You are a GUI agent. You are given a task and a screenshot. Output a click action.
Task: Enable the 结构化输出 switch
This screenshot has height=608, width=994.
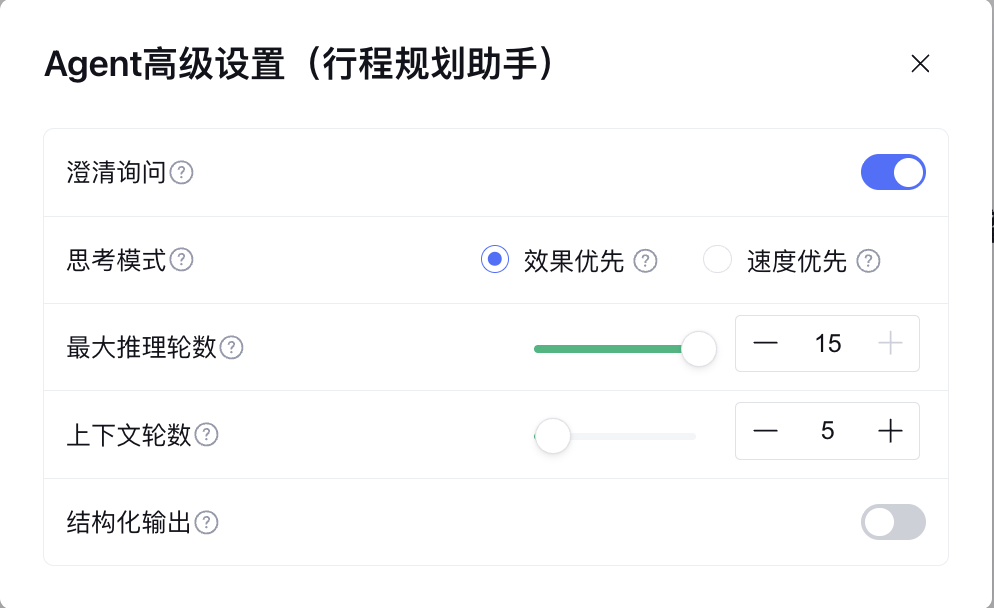[x=893, y=522]
